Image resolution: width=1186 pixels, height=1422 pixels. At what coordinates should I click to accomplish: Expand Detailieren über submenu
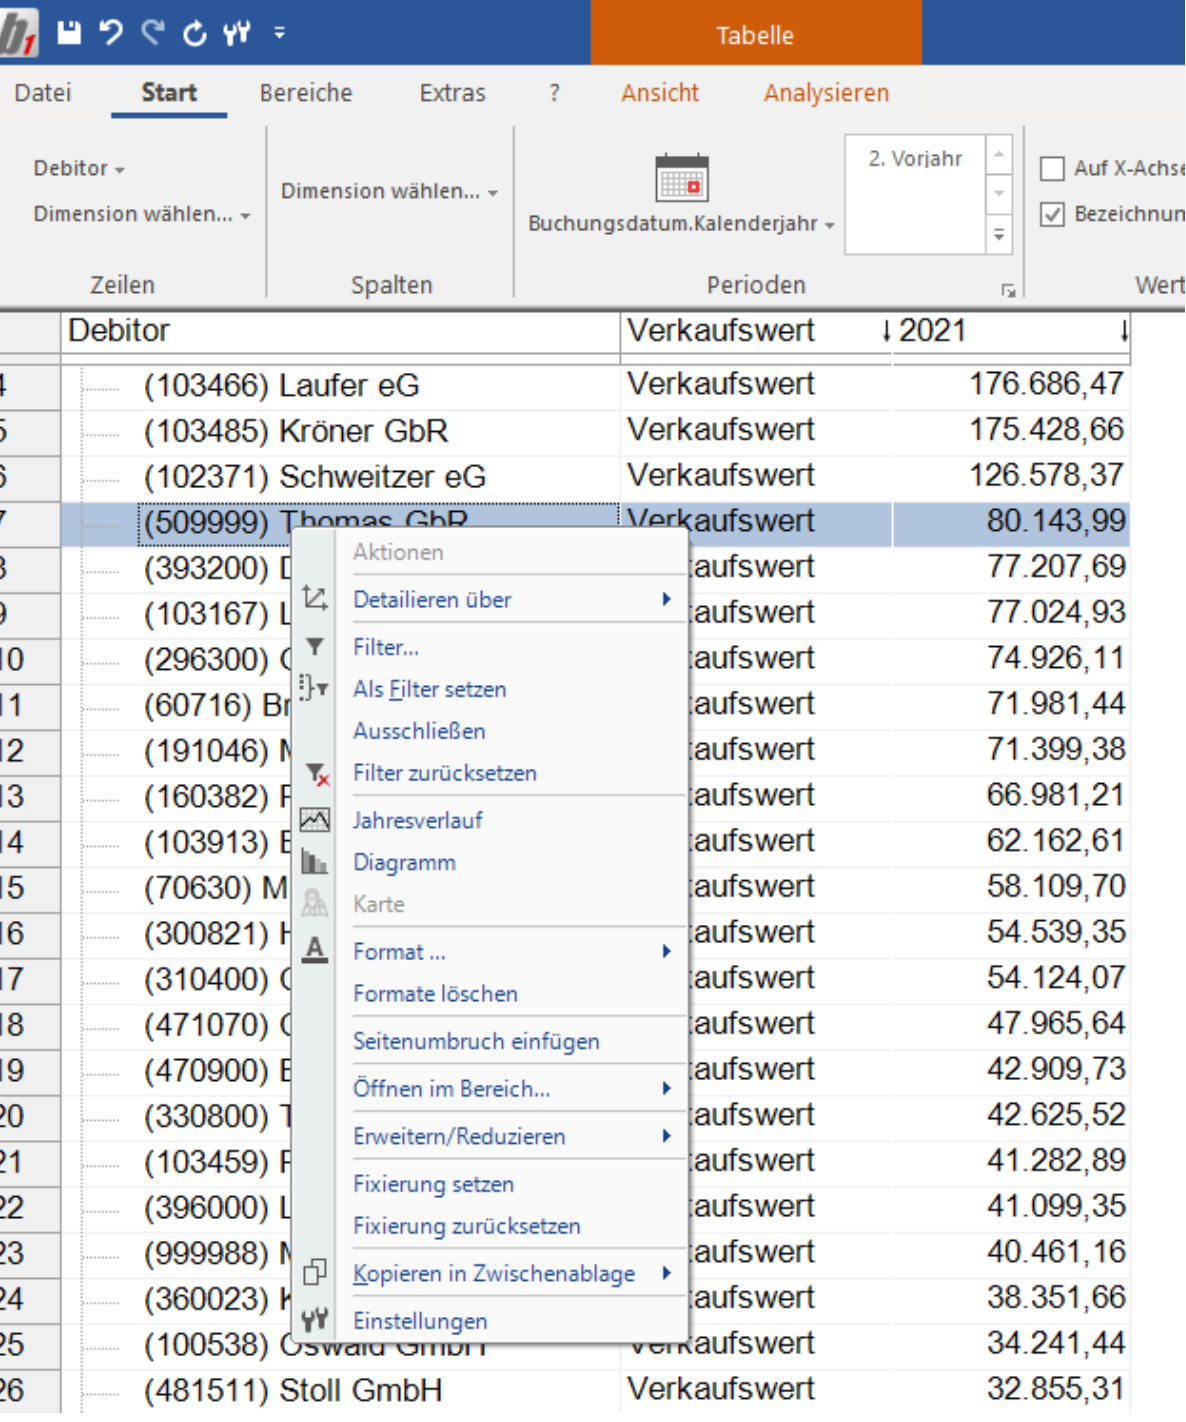point(512,599)
